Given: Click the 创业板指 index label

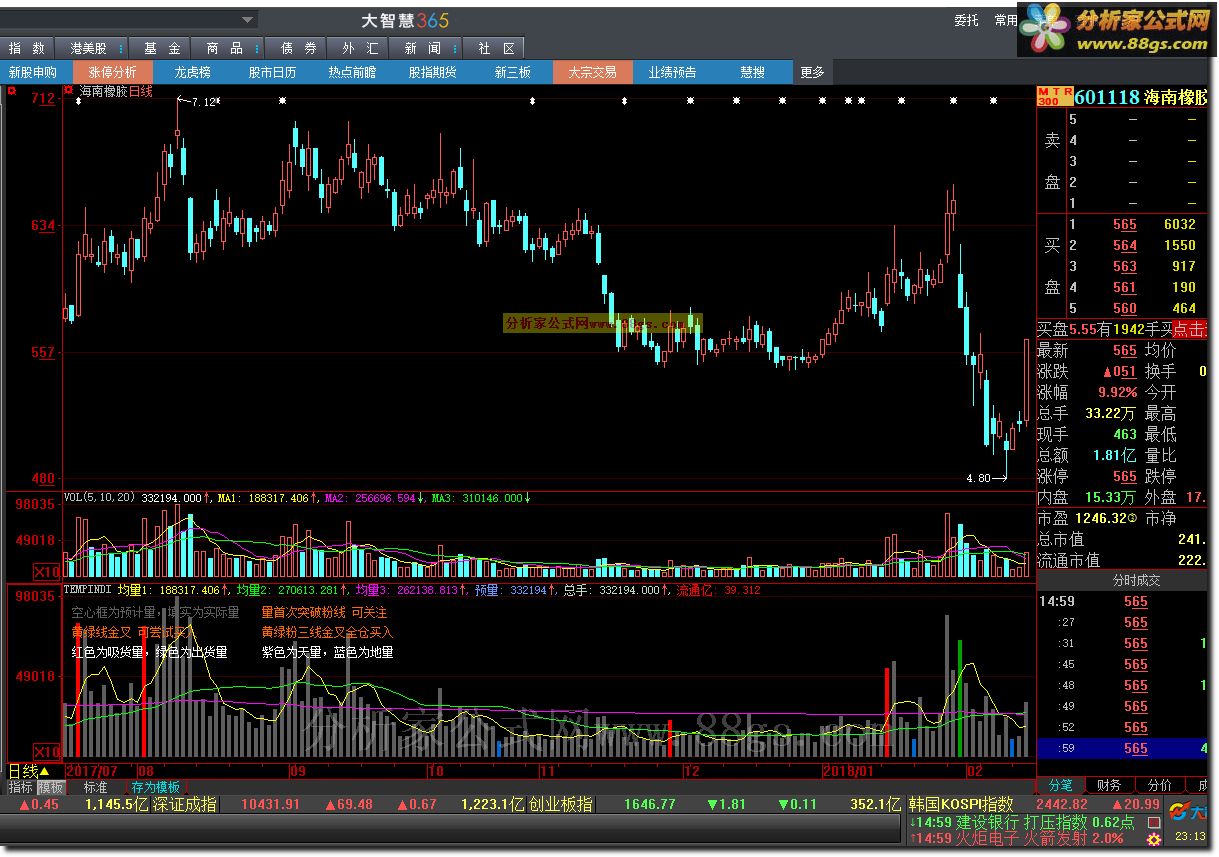Looking at the screenshot, I should pyautogui.click(x=561, y=804).
